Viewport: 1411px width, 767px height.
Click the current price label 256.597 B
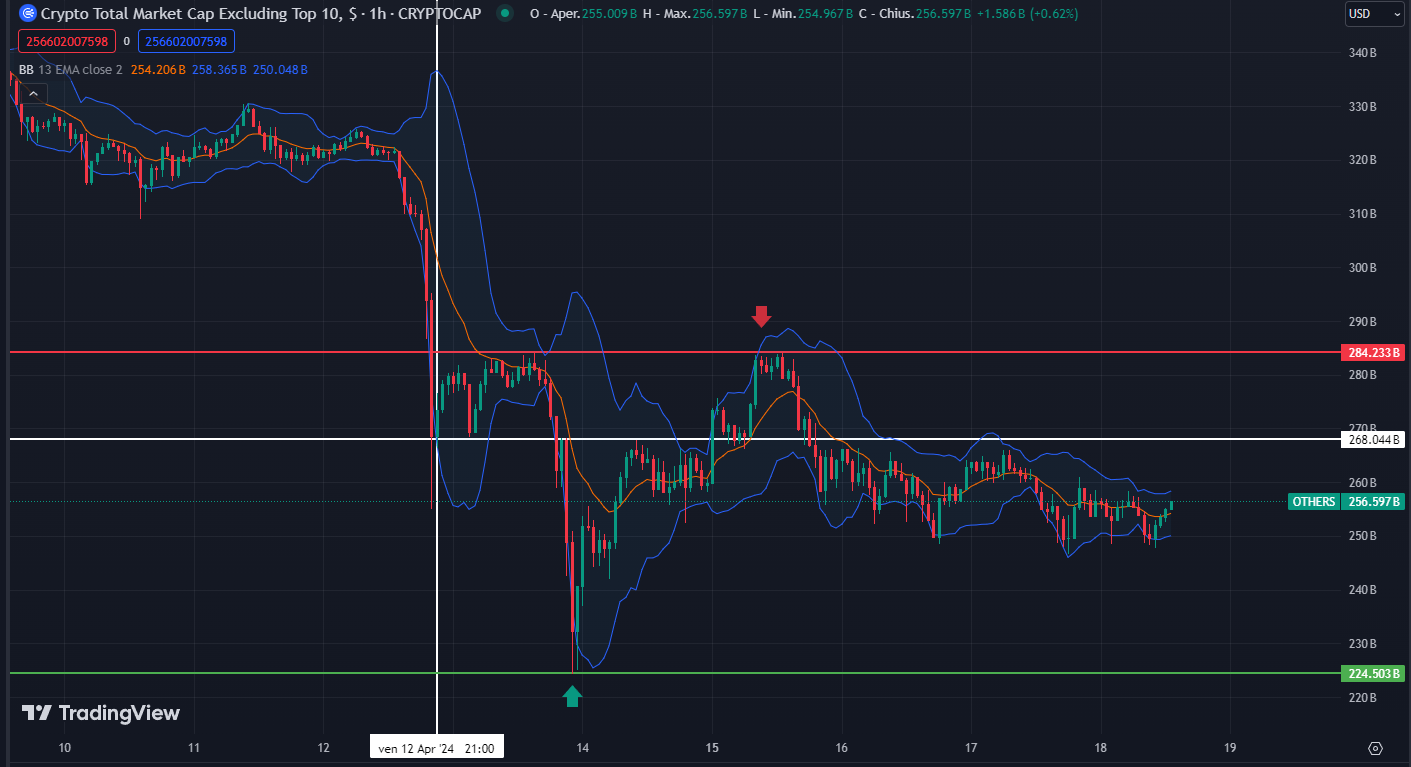[x=1372, y=502]
